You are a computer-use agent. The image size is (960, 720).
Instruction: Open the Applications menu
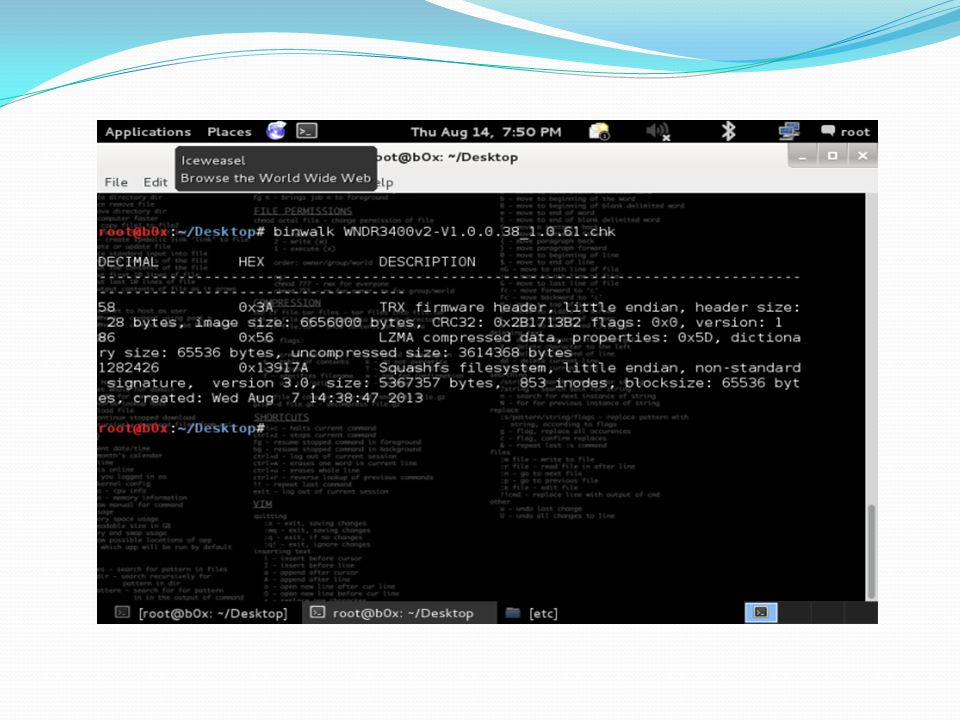[x=148, y=132]
